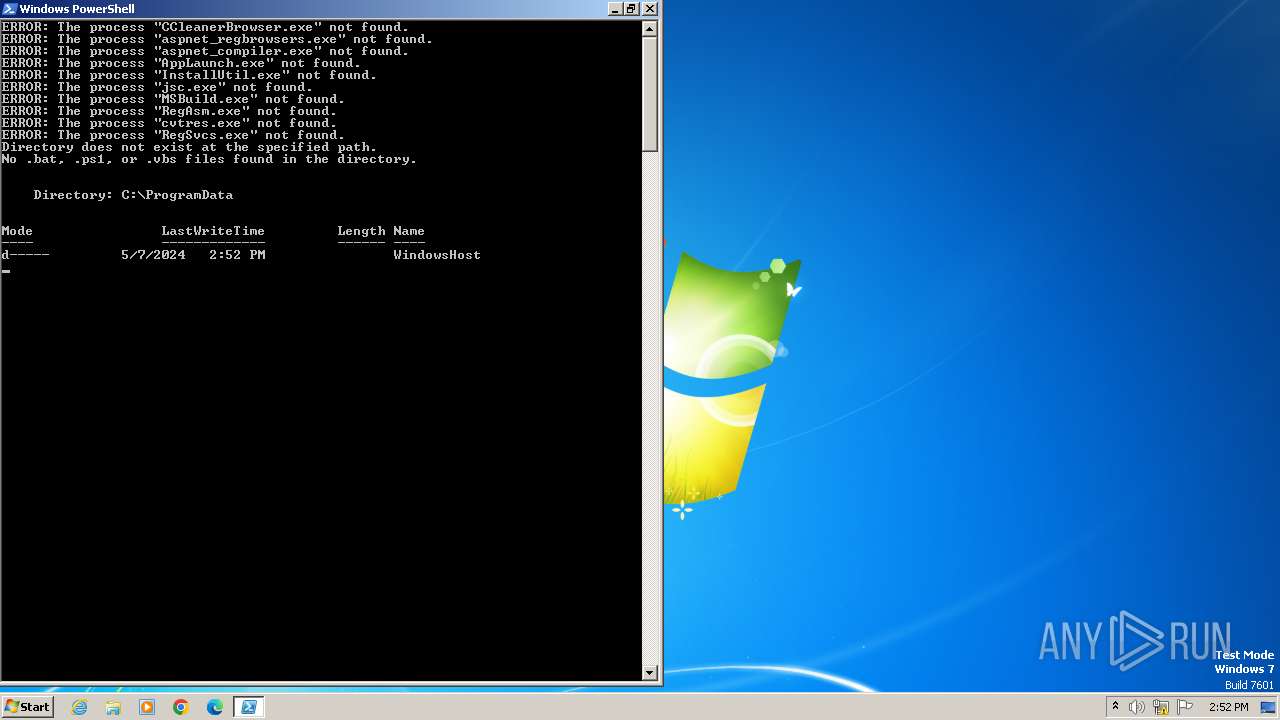Click the "AppLaunch.exe" not found error line

click(181, 63)
